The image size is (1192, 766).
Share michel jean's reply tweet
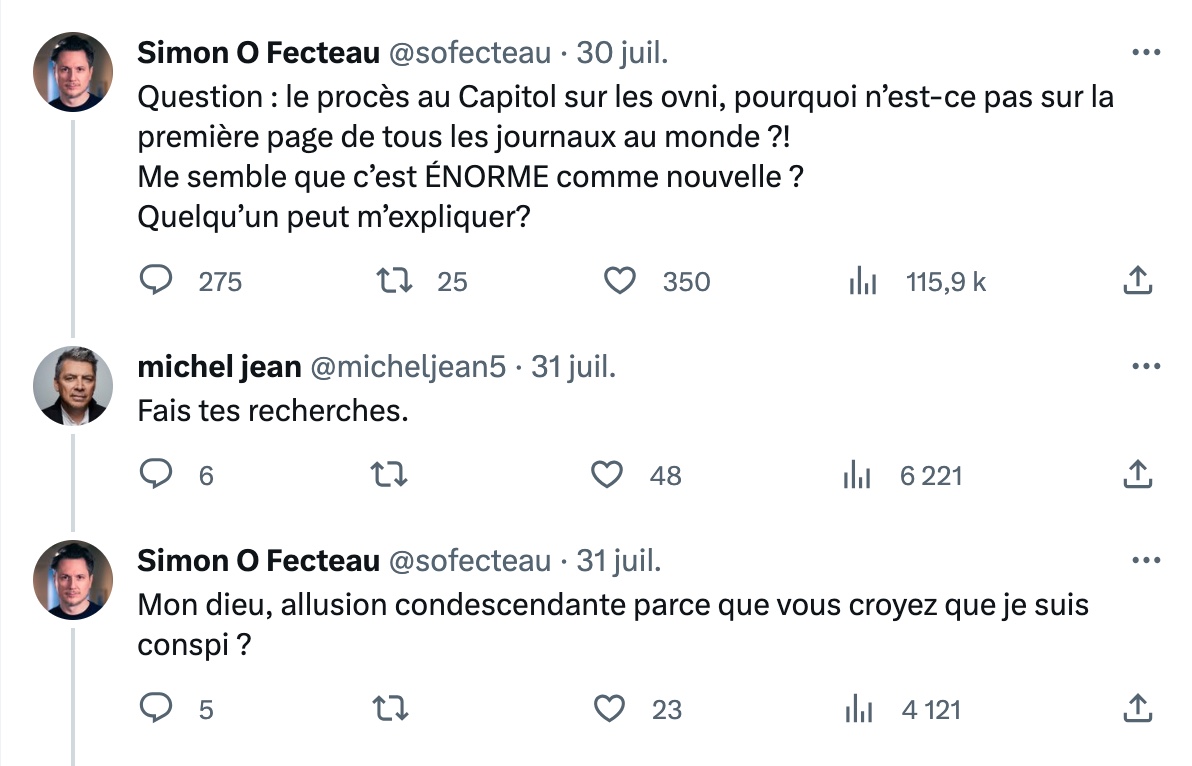pos(1138,475)
